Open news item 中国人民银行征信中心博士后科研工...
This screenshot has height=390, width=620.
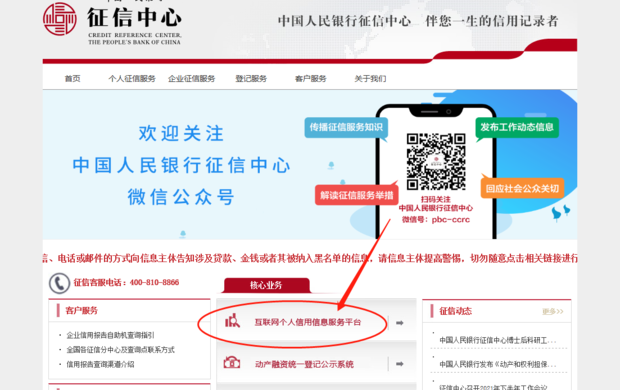tap(498, 340)
